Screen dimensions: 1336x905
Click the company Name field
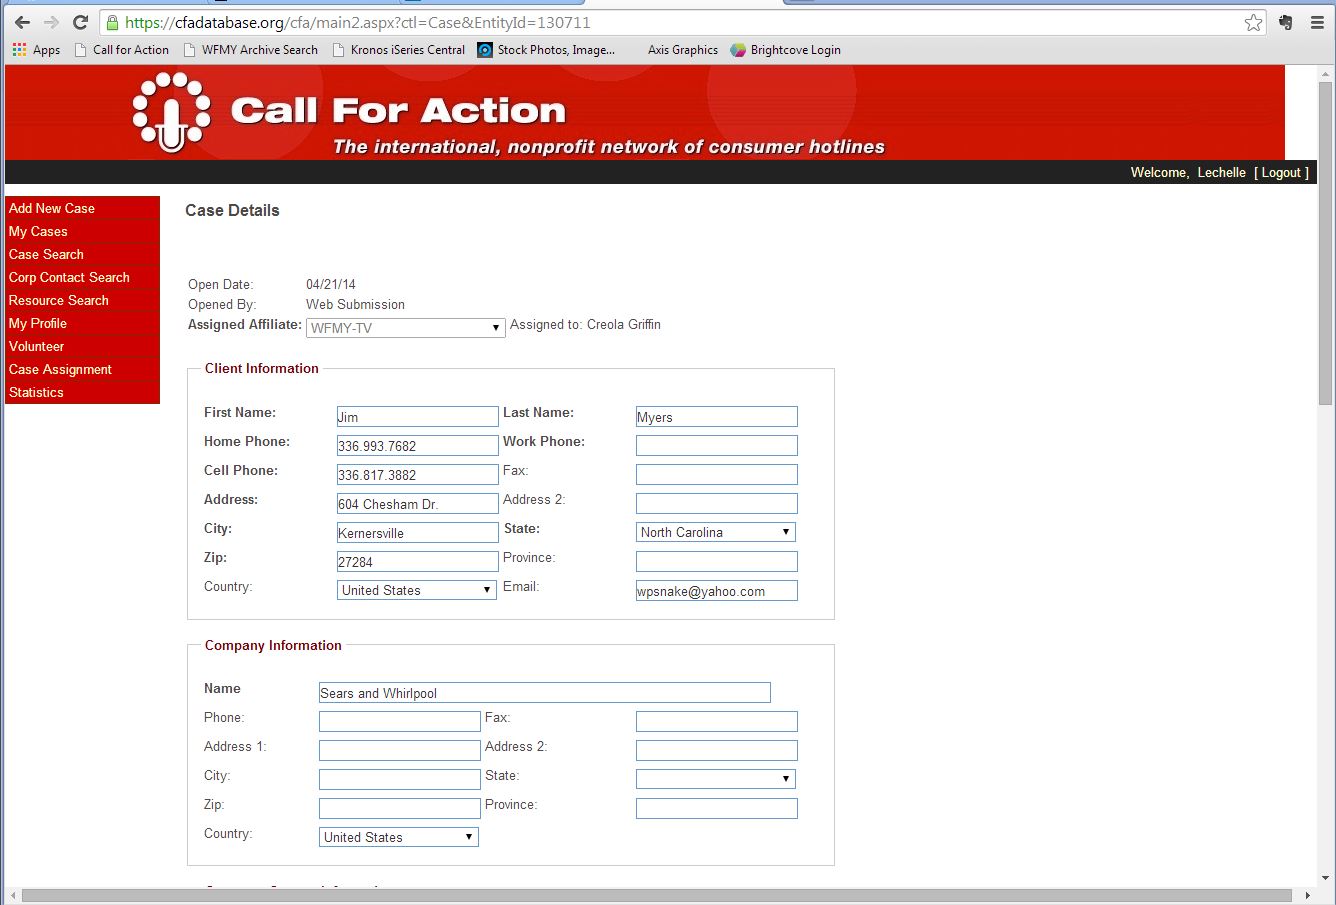545,693
